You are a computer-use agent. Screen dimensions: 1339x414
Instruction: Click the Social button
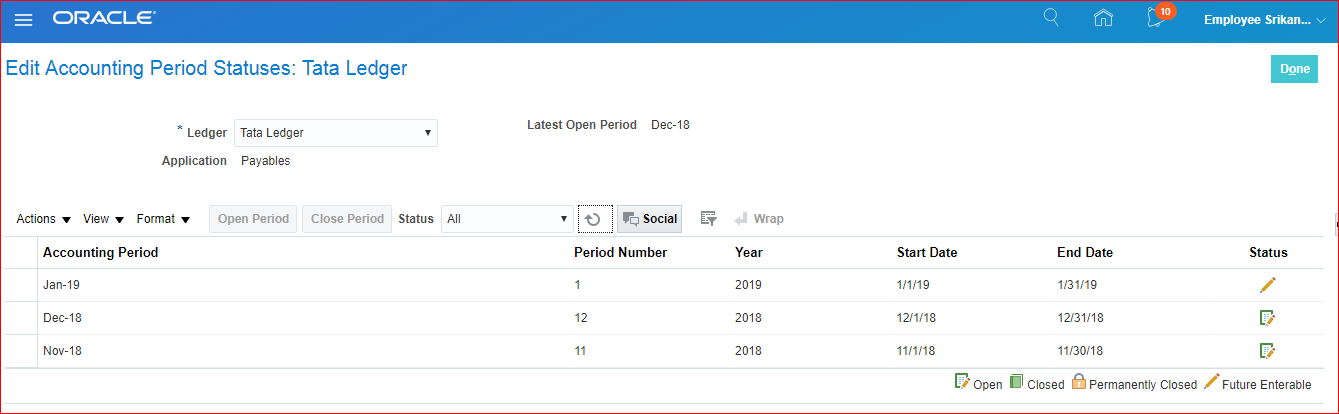(x=649, y=219)
